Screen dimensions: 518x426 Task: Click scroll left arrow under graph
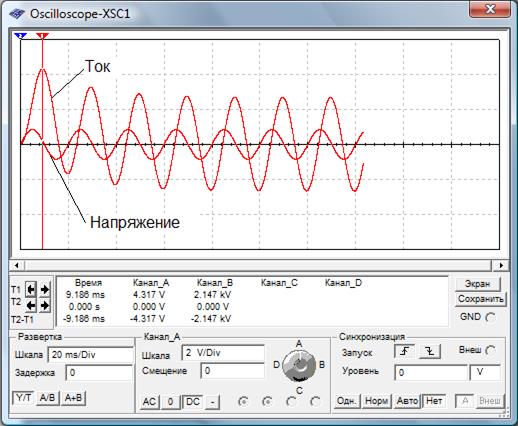pos(16,265)
